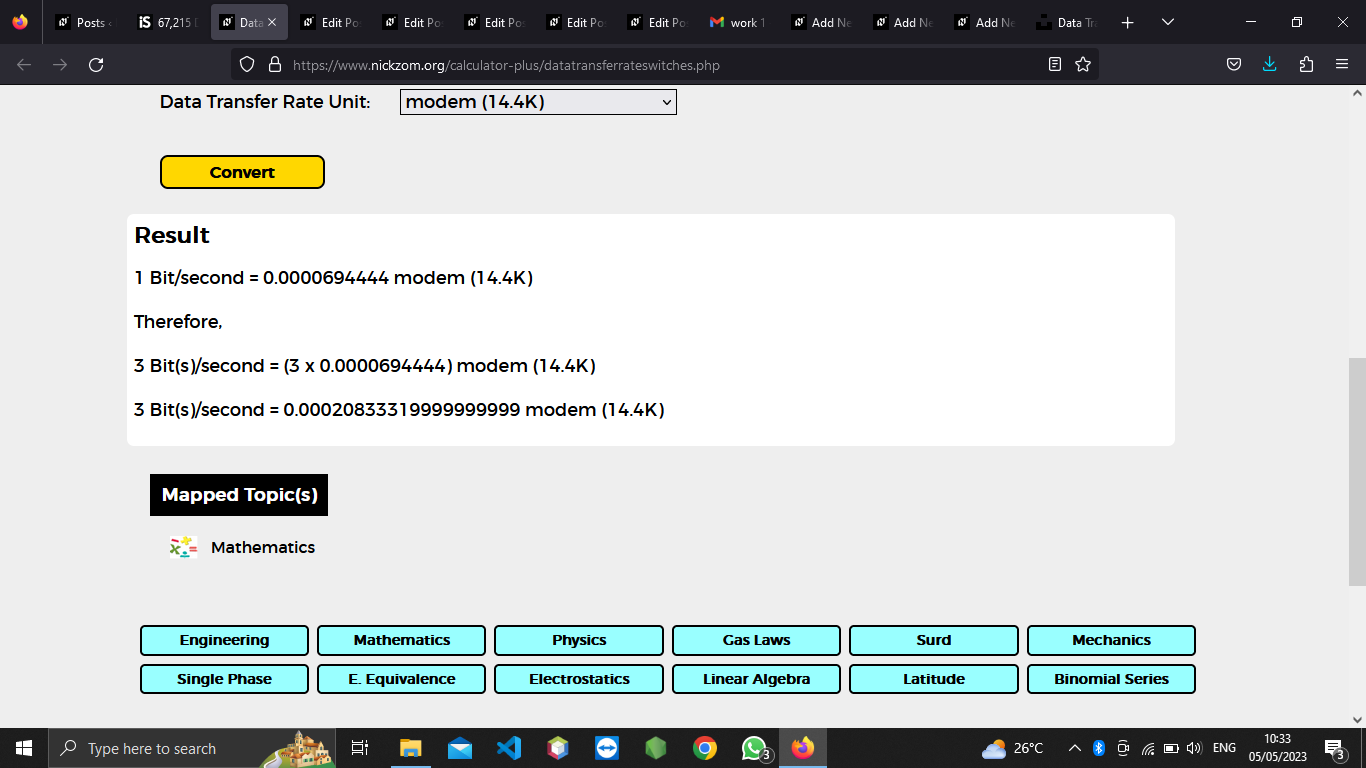Screen dimensions: 1366x768
Task: Show hidden system tray icons chevron
Action: (1075, 748)
